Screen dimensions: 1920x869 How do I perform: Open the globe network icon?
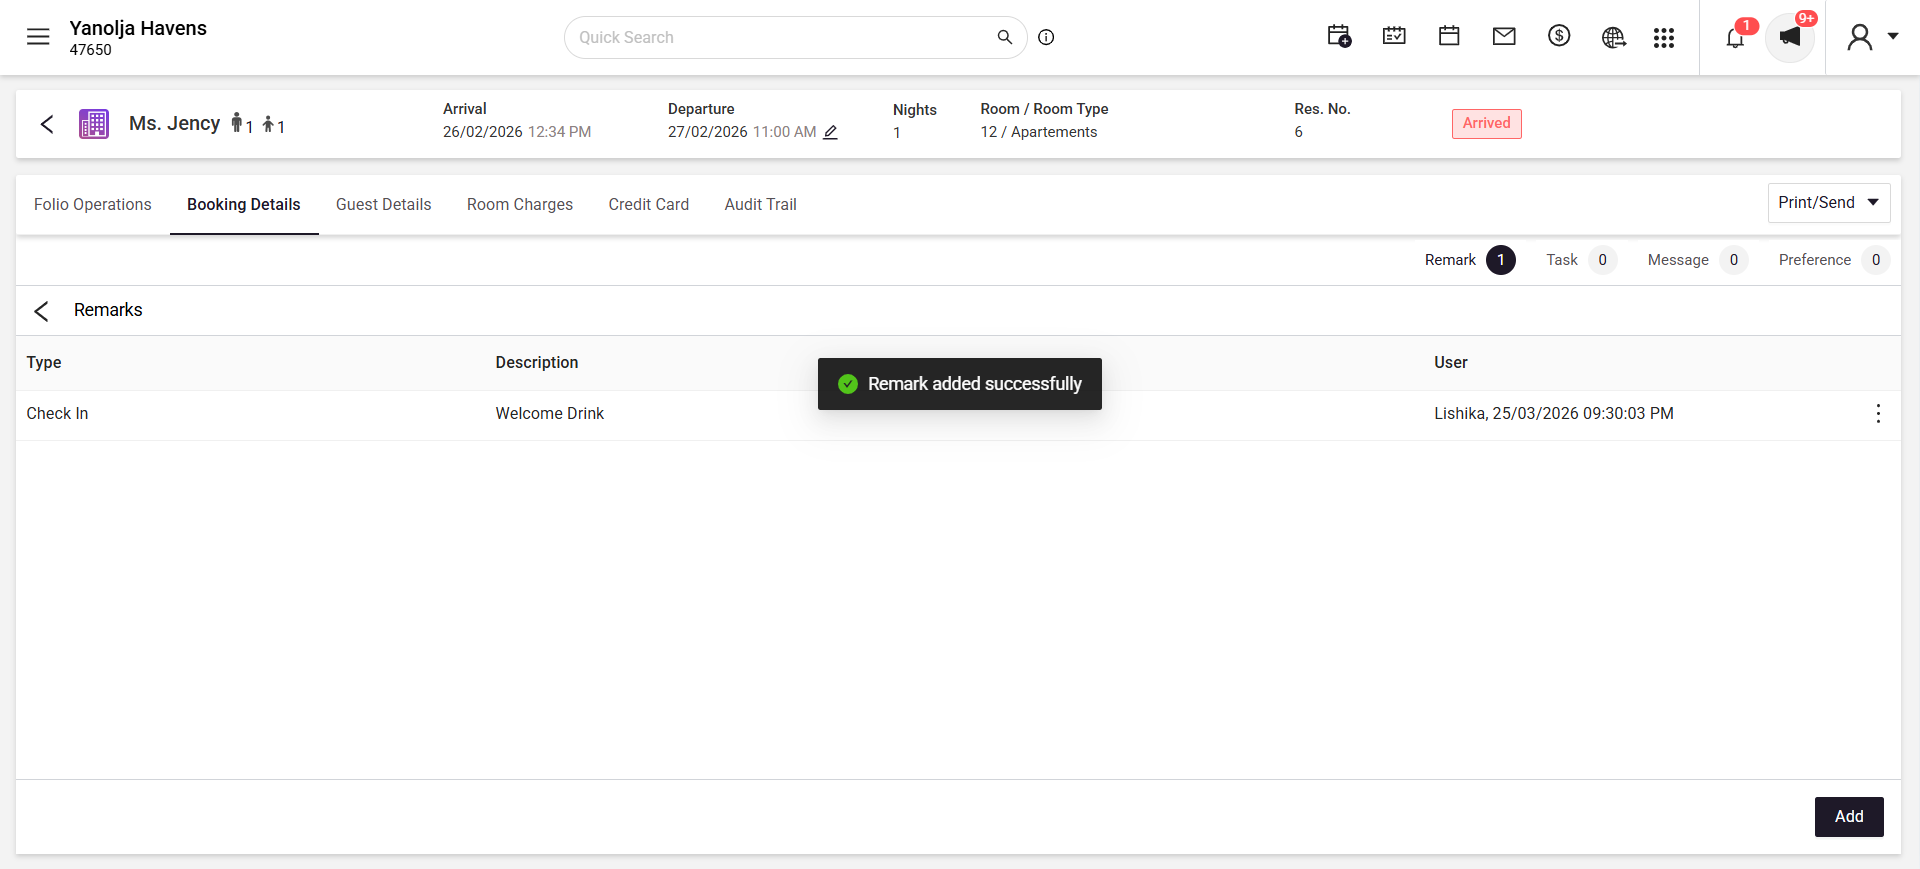1613,37
